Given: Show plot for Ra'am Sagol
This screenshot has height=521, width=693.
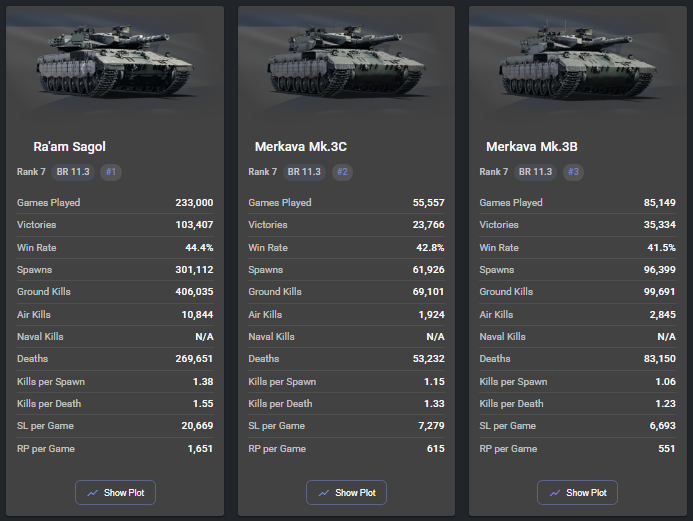Looking at the screenshot, I should pos(115,492).
